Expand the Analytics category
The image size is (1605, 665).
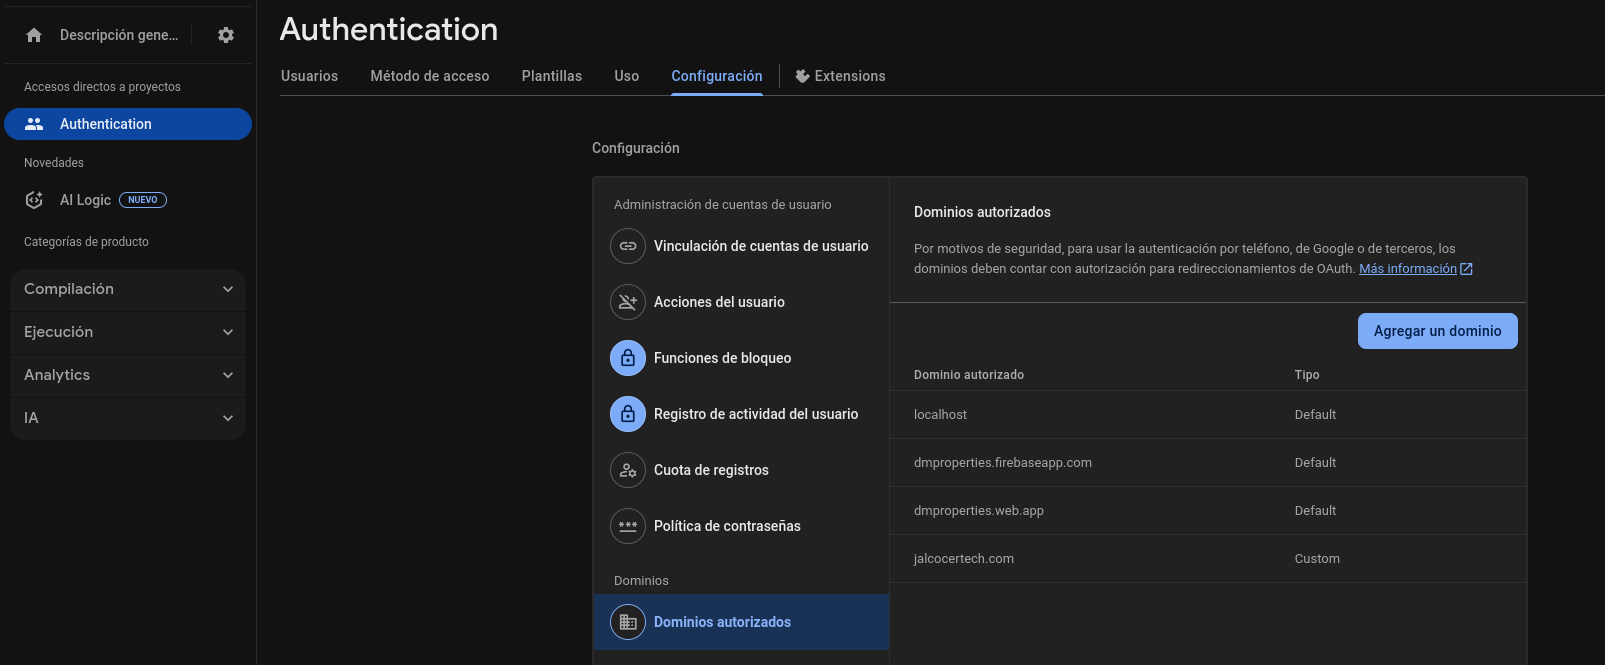[x=228, y=375]
